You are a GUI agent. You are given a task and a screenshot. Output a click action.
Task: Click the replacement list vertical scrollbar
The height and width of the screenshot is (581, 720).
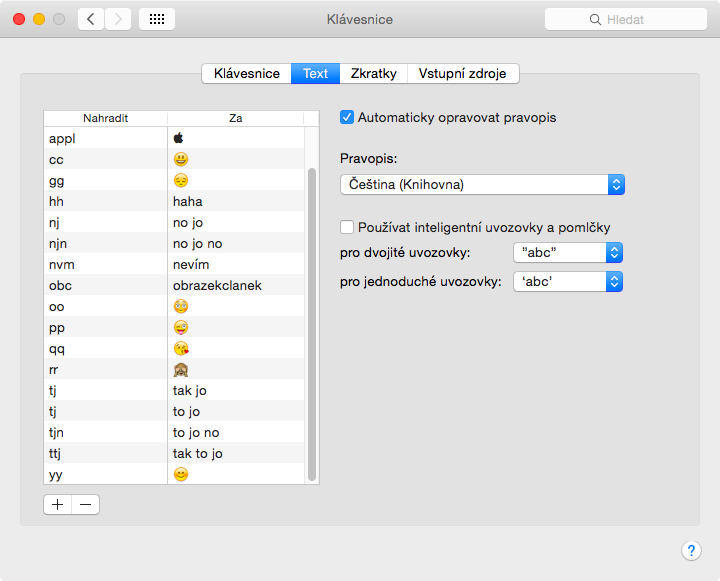click(312, 320)
